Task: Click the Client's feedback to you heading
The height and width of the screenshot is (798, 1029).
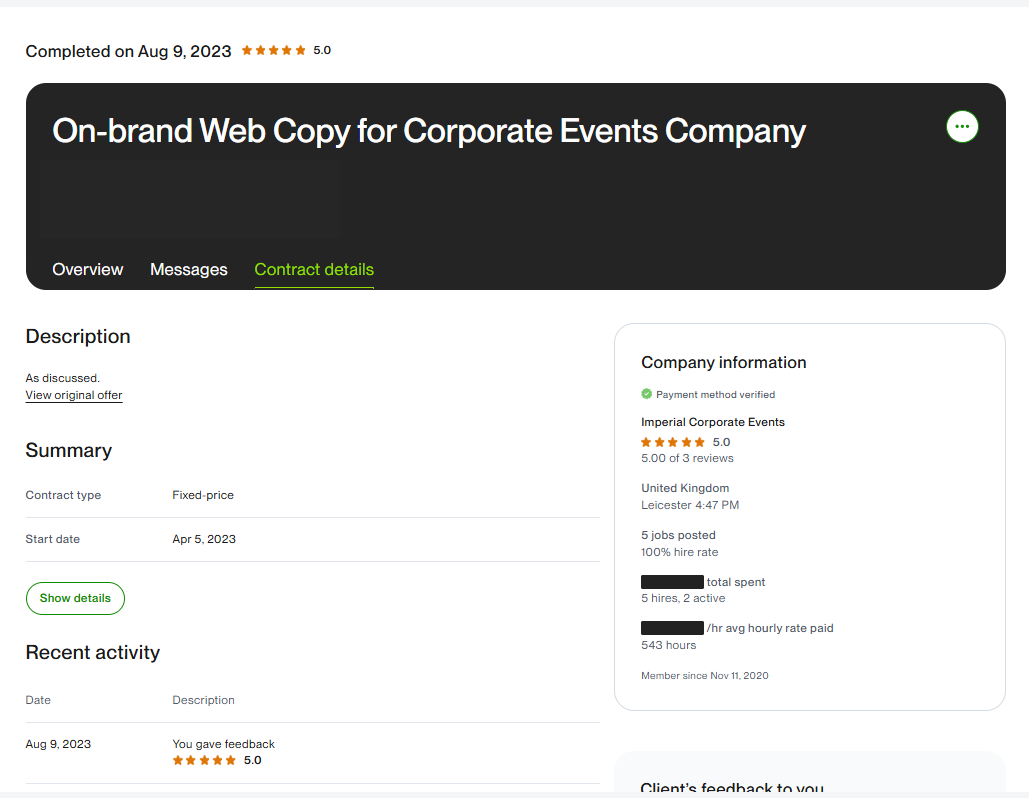Action: pos(732,787)
